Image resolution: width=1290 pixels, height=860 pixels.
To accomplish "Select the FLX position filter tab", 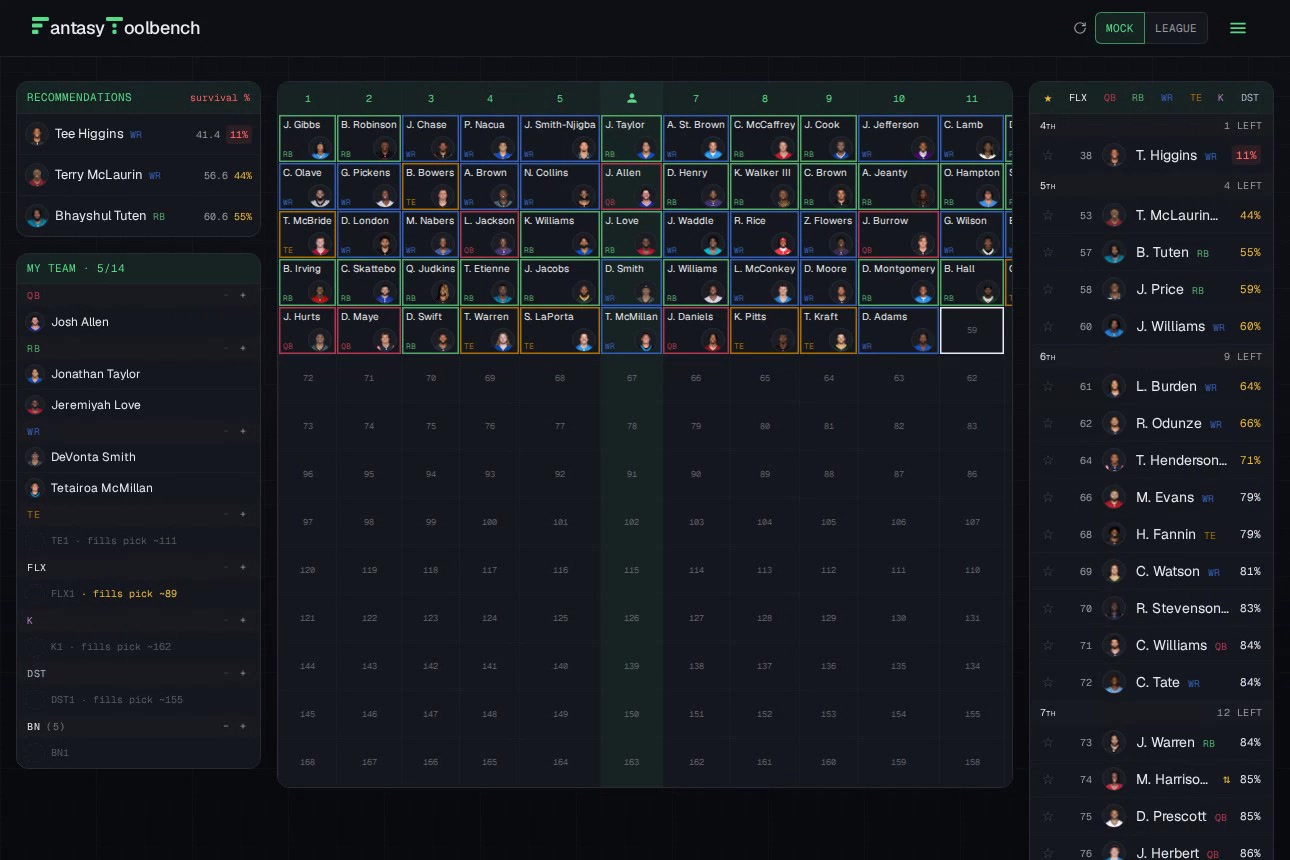I will click(1078, 98).
